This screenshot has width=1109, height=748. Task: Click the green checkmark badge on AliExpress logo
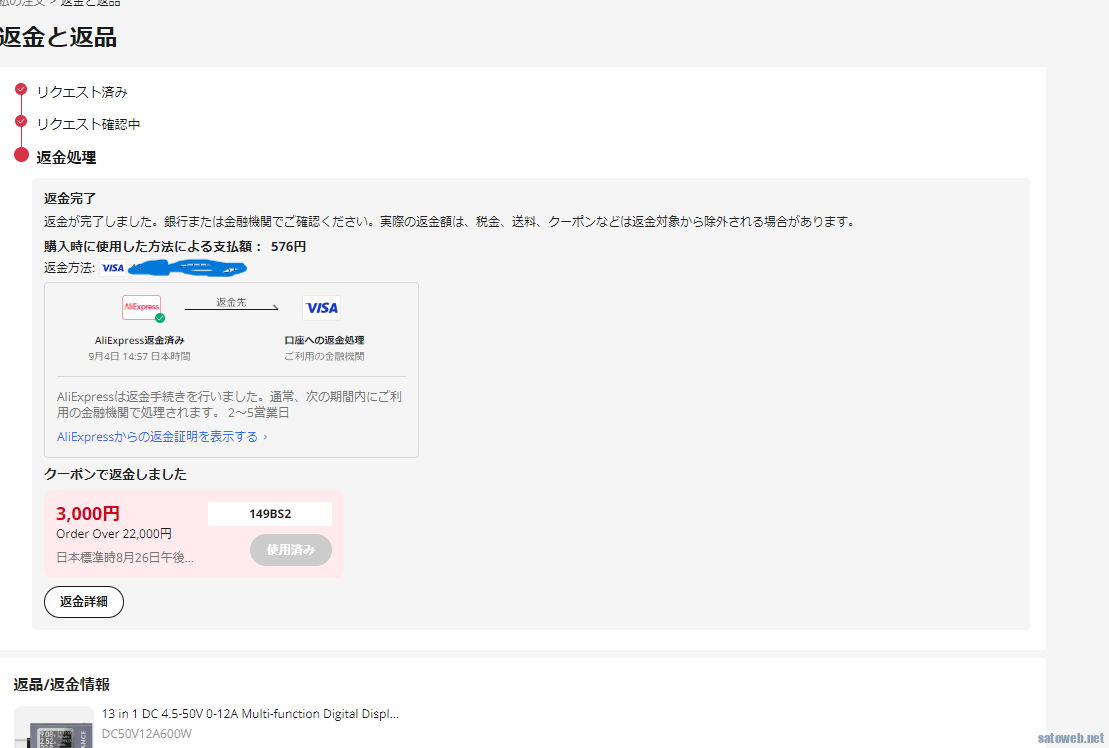[x=160, y=318]
